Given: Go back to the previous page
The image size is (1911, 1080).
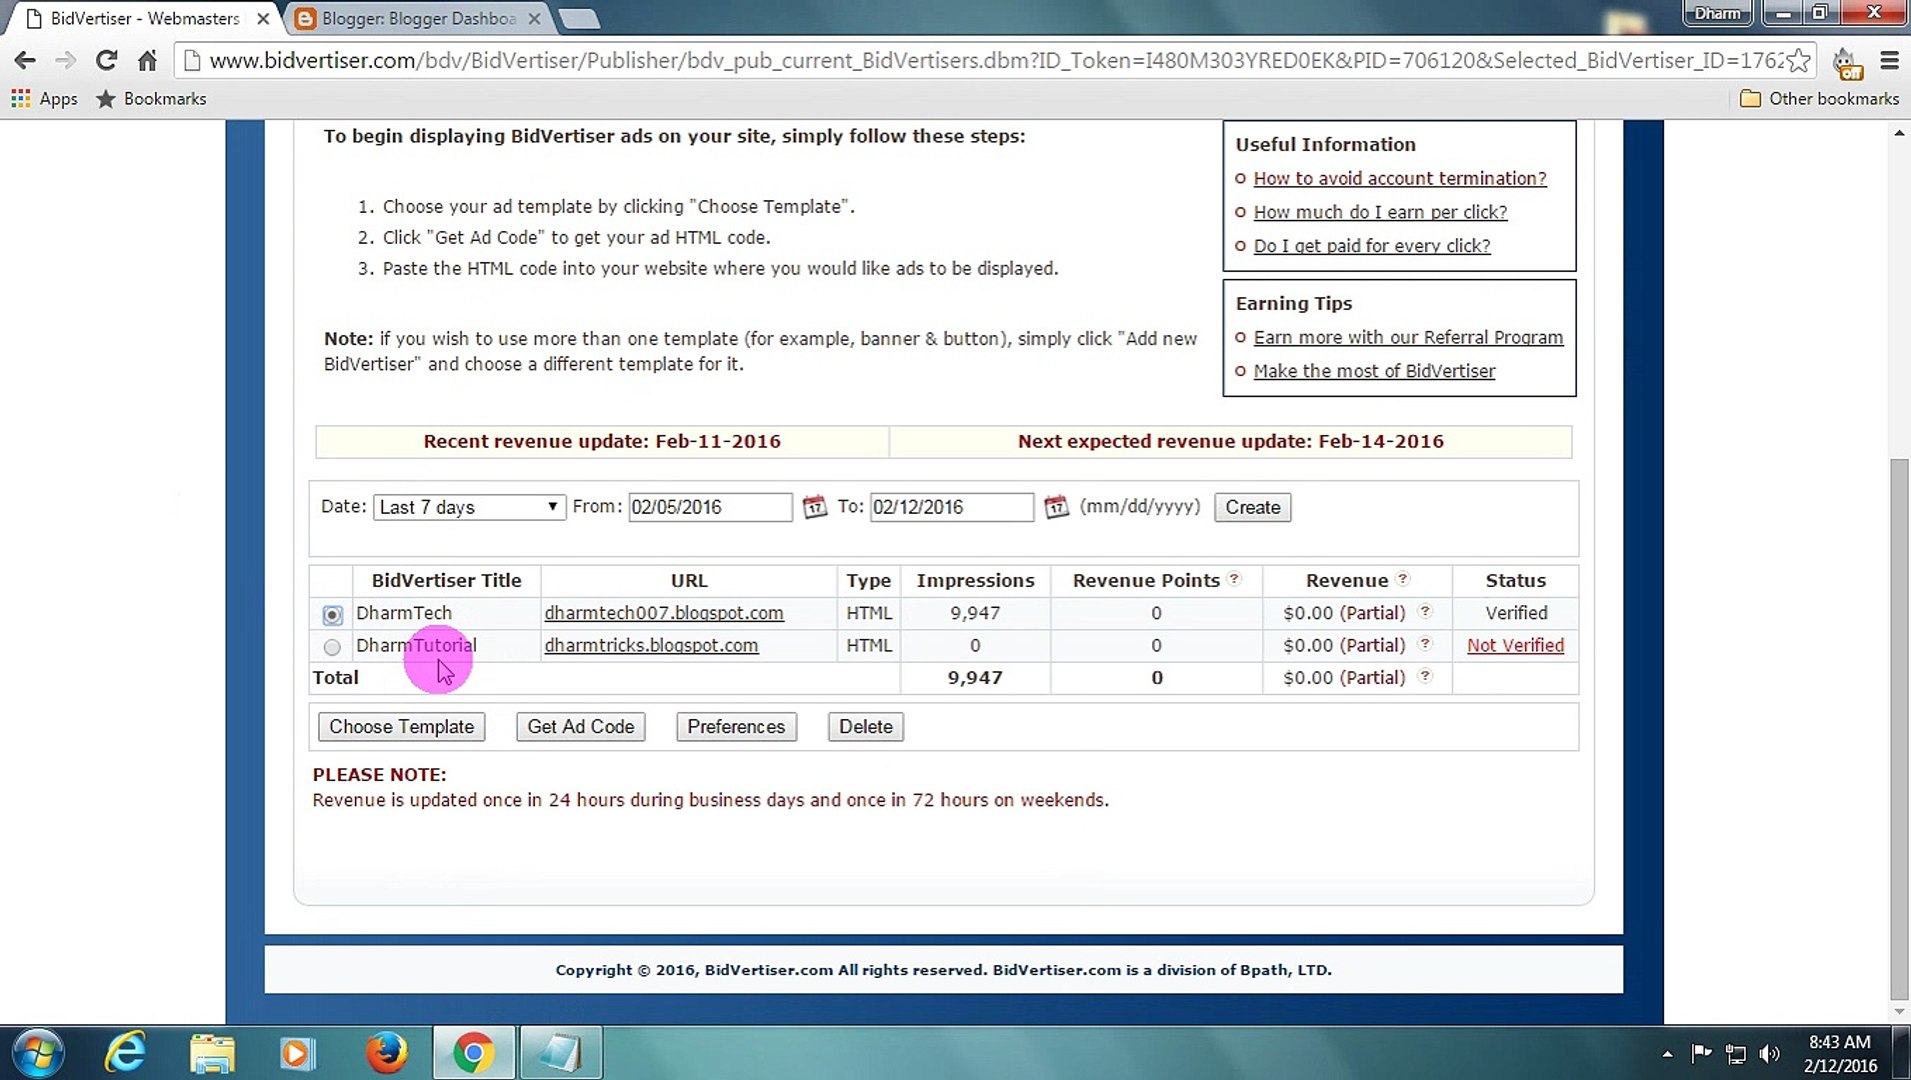Looking at the screenshot, I should 25,61.
